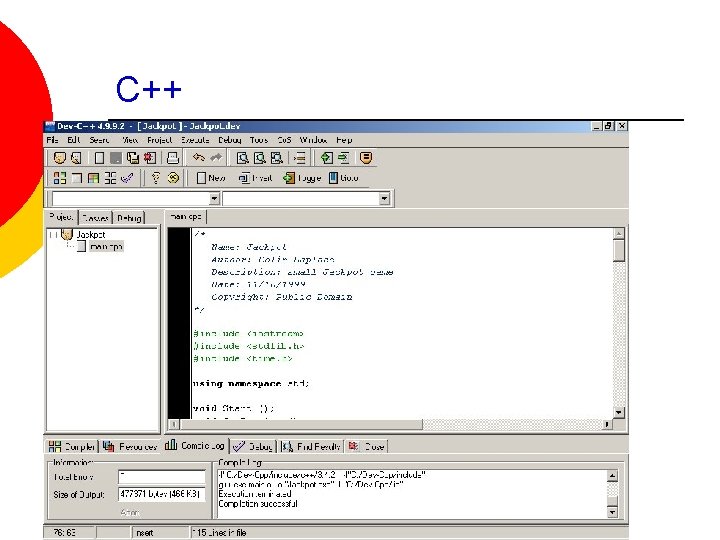Image resolution: width=720 pixels, height=540 pixels.
Task: Open the Execute menu
Action: pos(195,140)
